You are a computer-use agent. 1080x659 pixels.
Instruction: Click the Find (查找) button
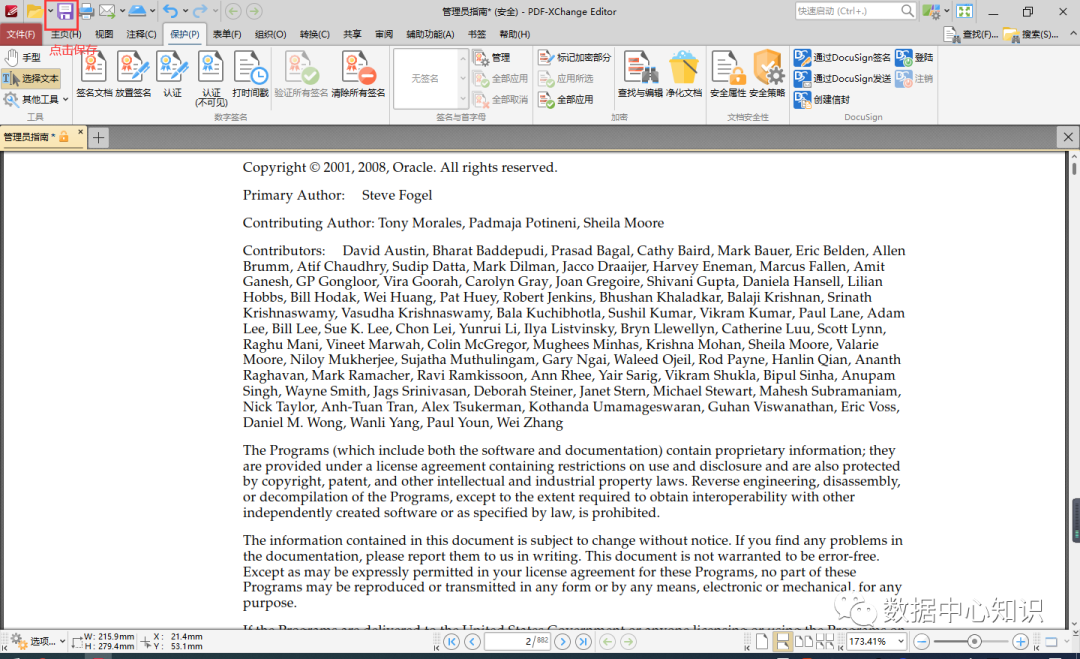point(970,34)
